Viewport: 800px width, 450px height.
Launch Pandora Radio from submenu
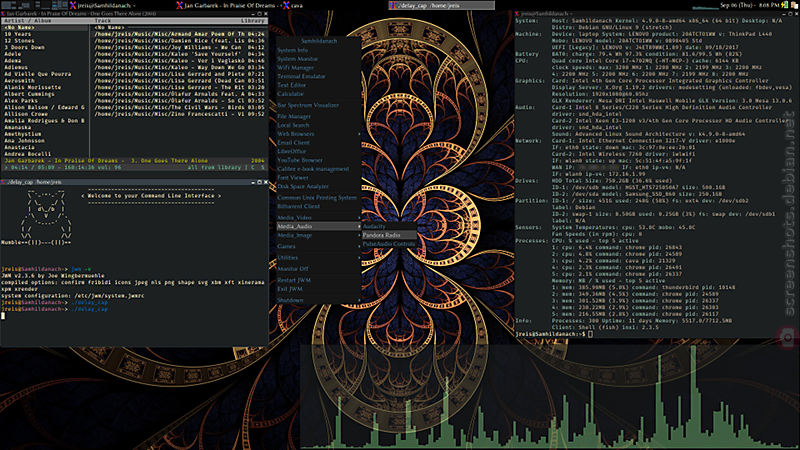pyautogui.click(x=389, y=235)
